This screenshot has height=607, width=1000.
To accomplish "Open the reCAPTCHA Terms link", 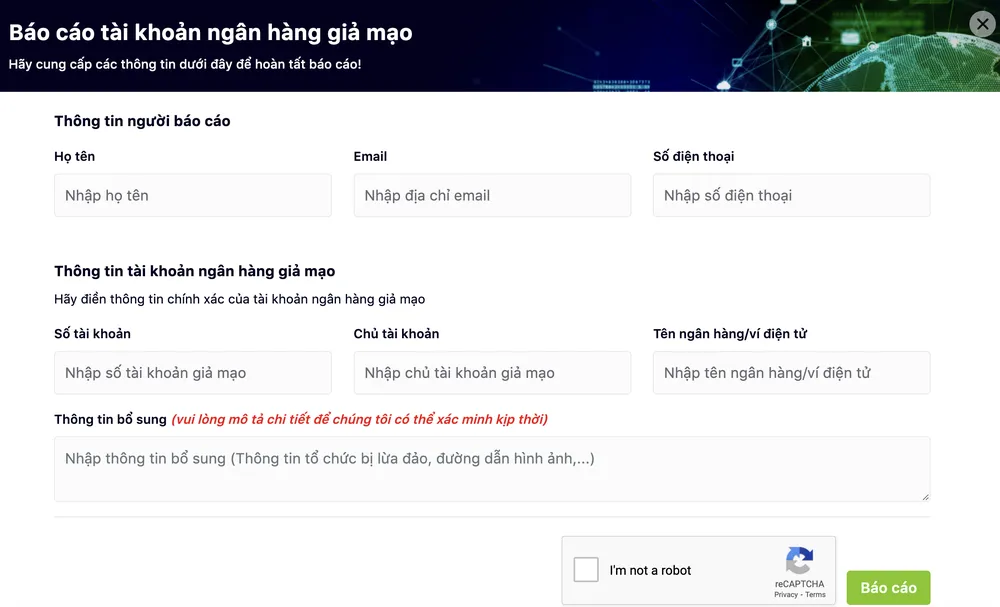I will click(815, 594).
